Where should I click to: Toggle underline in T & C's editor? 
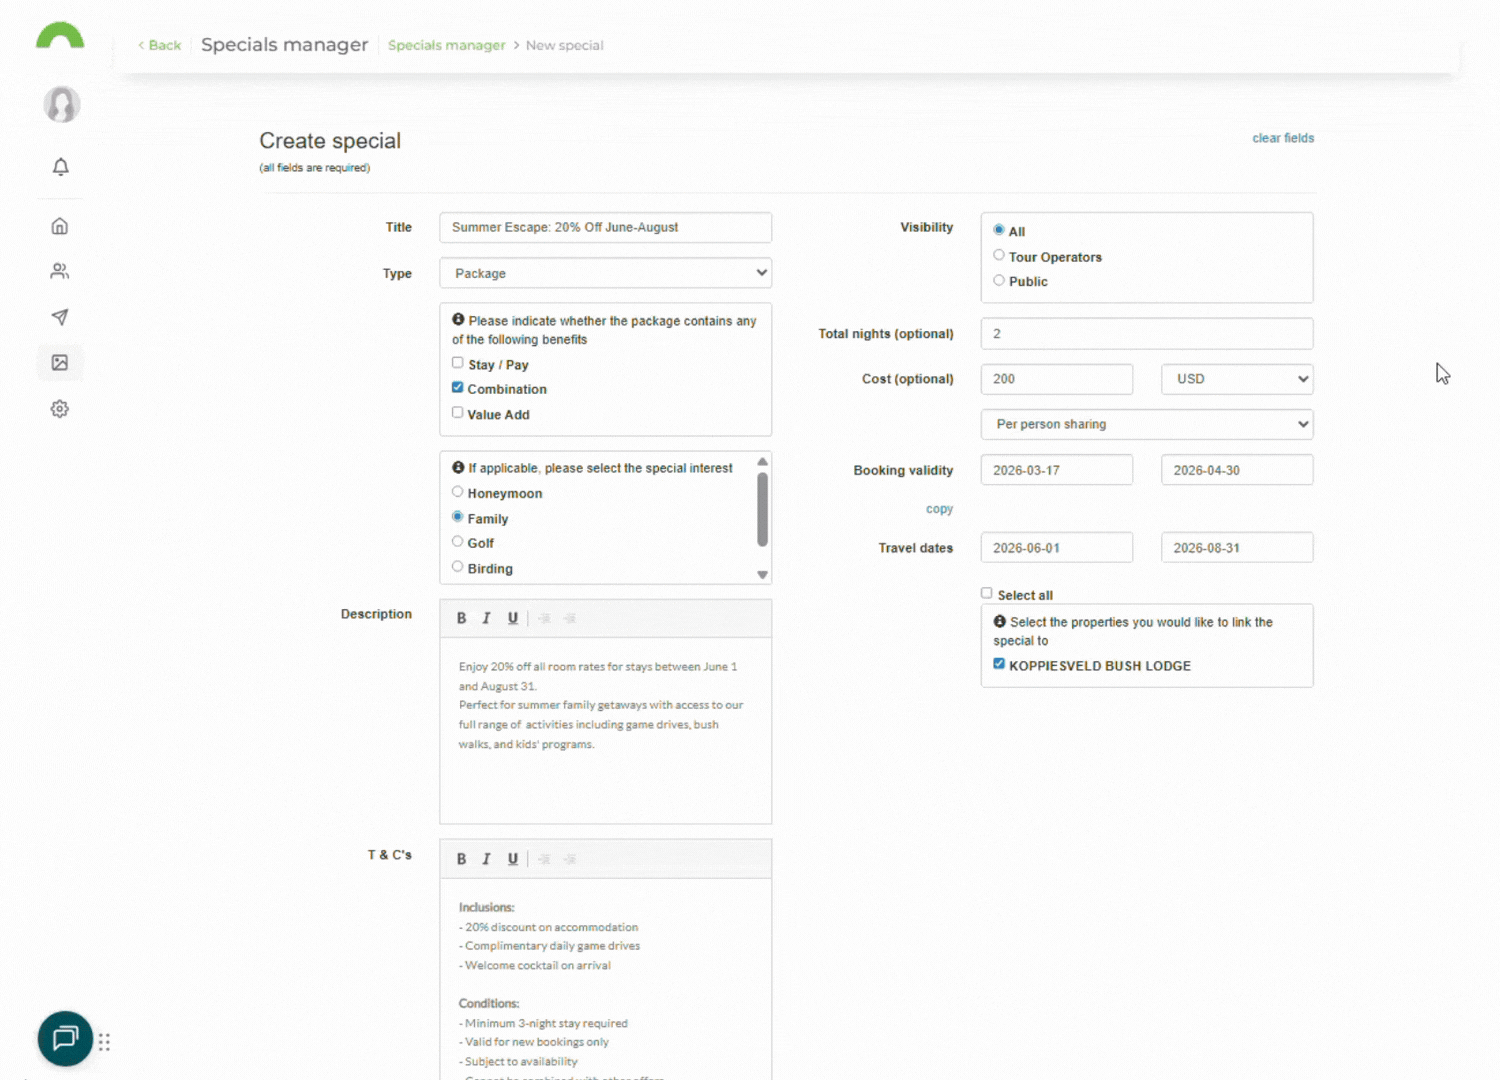(x=512, y=859)
